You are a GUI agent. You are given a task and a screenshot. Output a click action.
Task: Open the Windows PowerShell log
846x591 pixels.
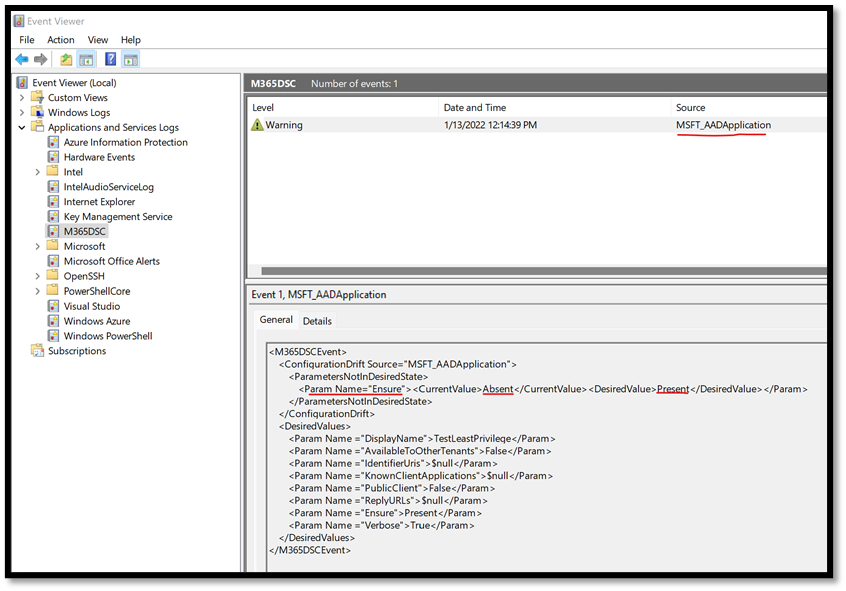pyautogui.click(x=108, y=336)
